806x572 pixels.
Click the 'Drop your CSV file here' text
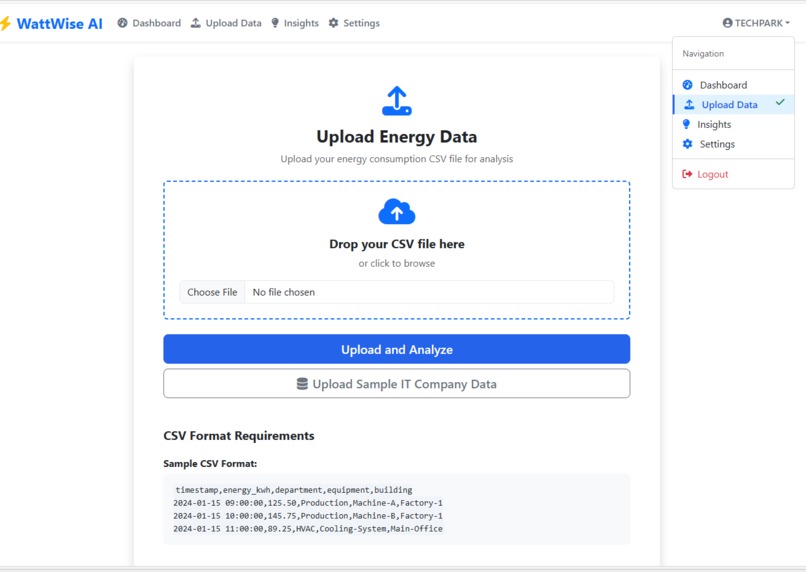click(x=397, y=244)
